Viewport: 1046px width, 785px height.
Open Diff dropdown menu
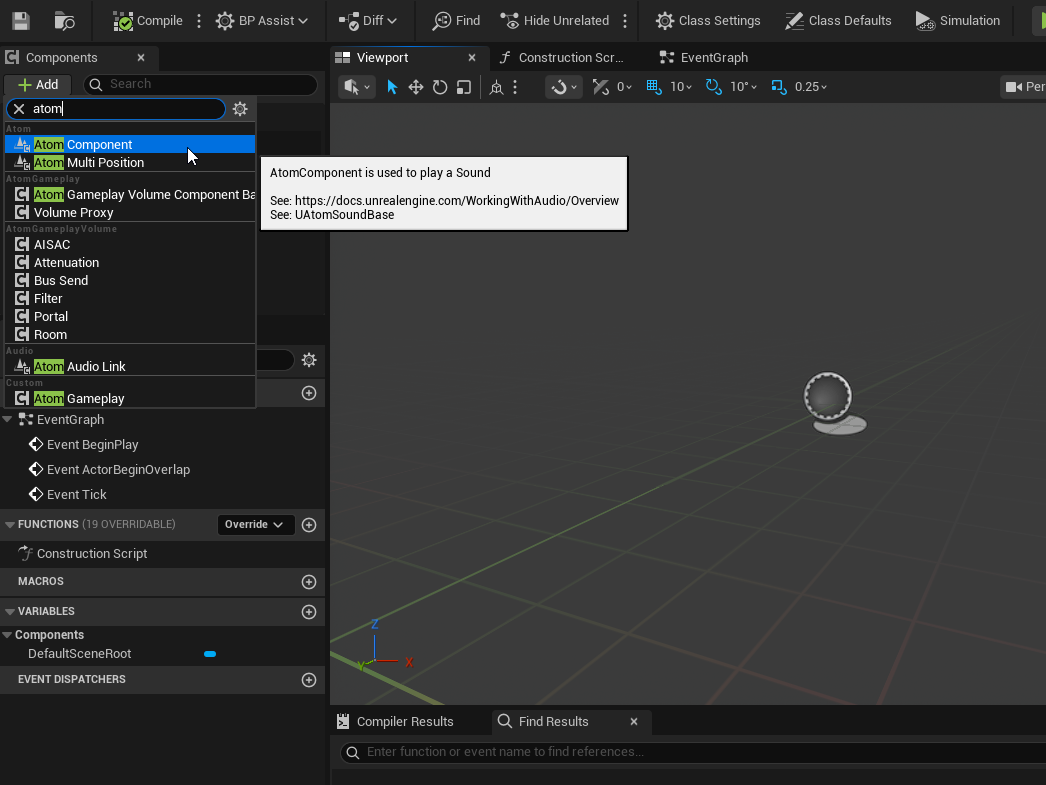(x=368, y=21)
